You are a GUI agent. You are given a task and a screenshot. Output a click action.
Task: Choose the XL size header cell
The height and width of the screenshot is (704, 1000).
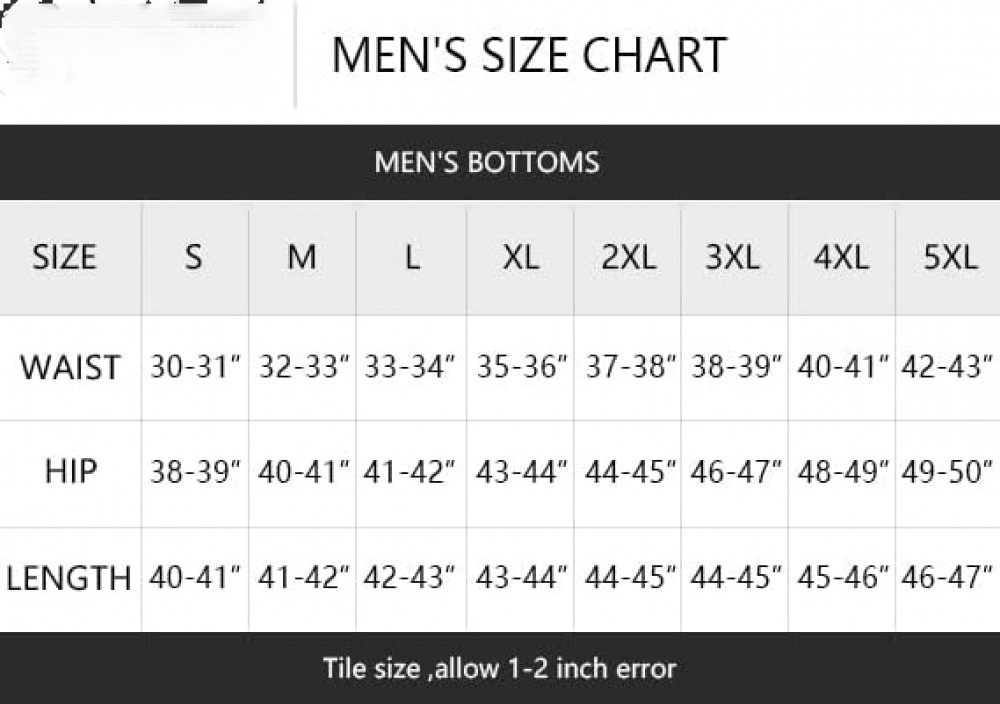pos(520,258)
